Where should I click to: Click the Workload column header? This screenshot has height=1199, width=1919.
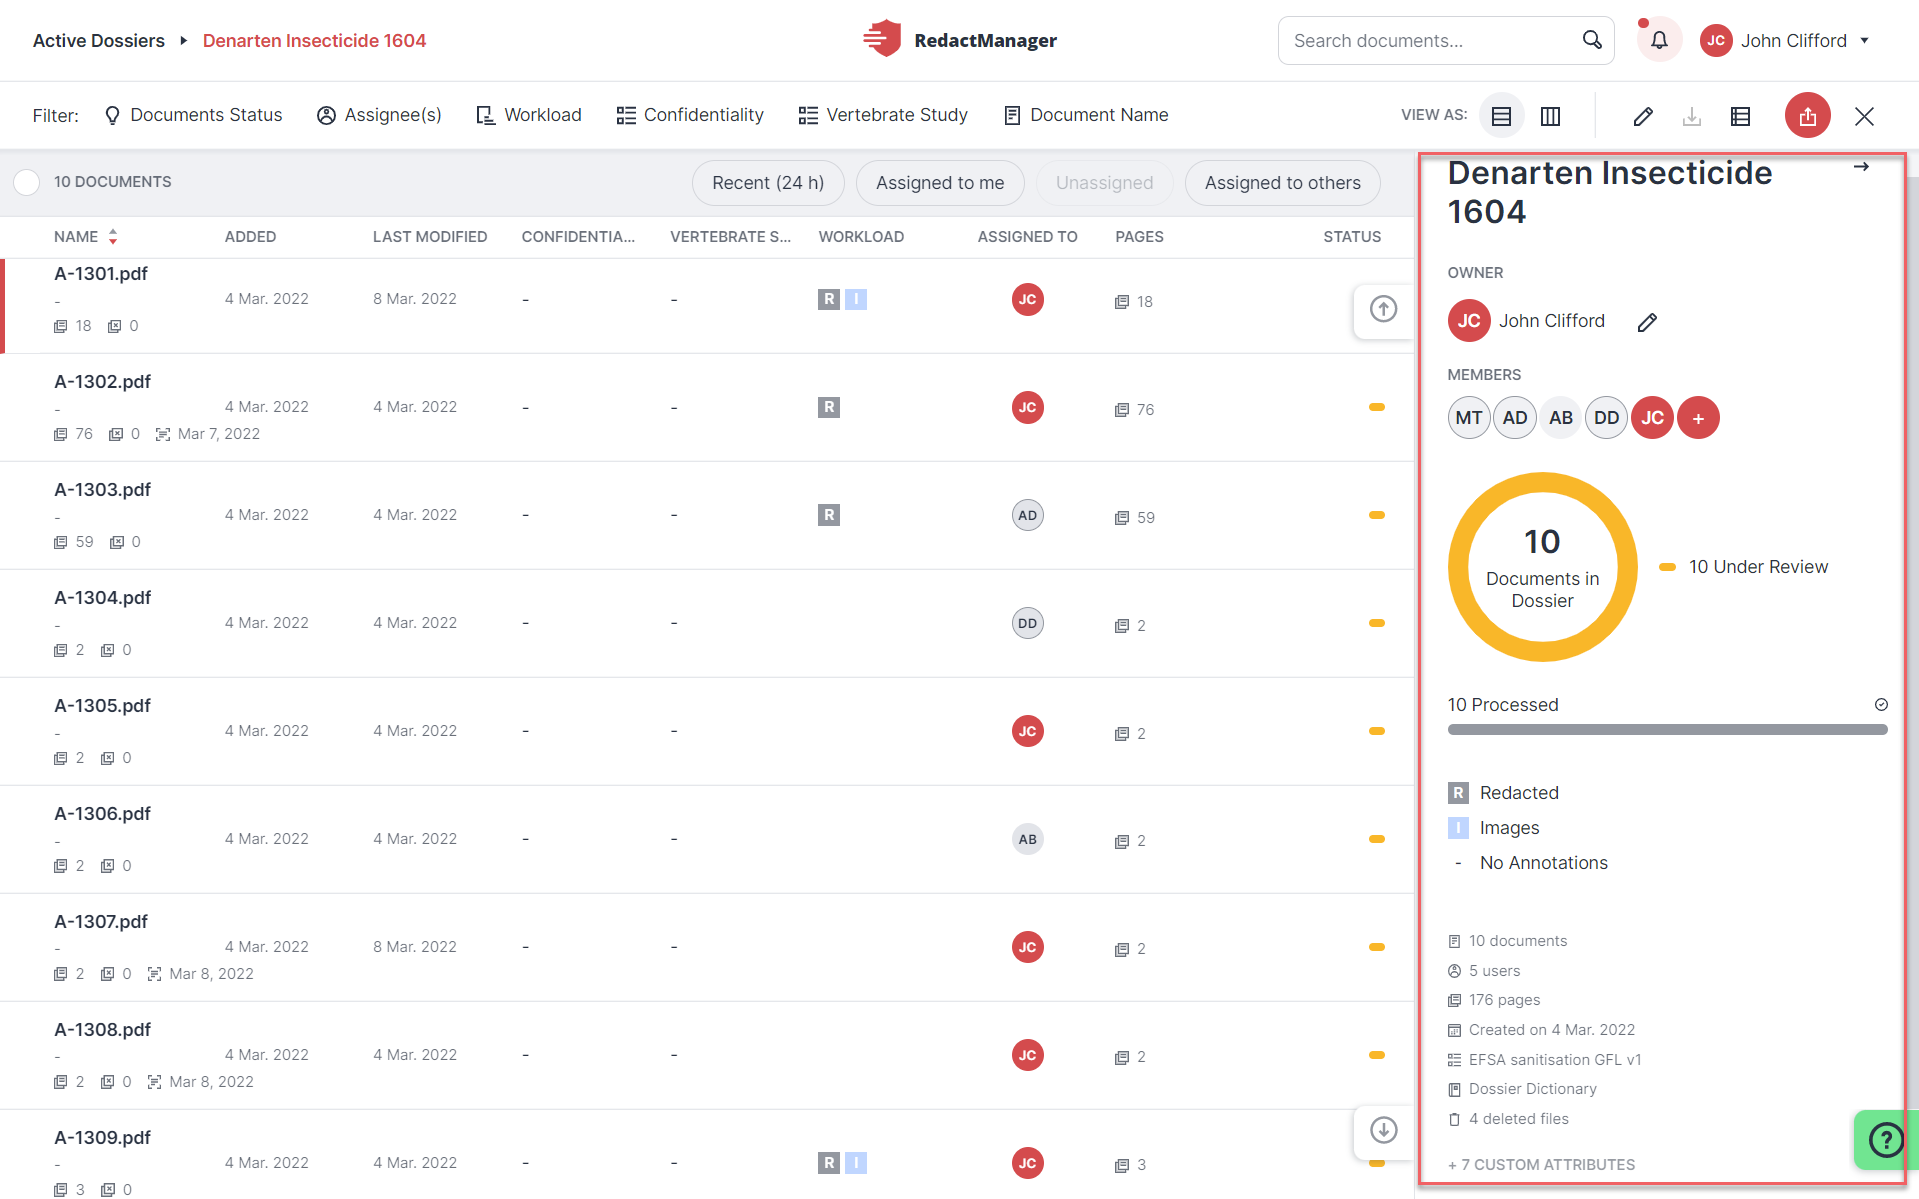(861, 237)
